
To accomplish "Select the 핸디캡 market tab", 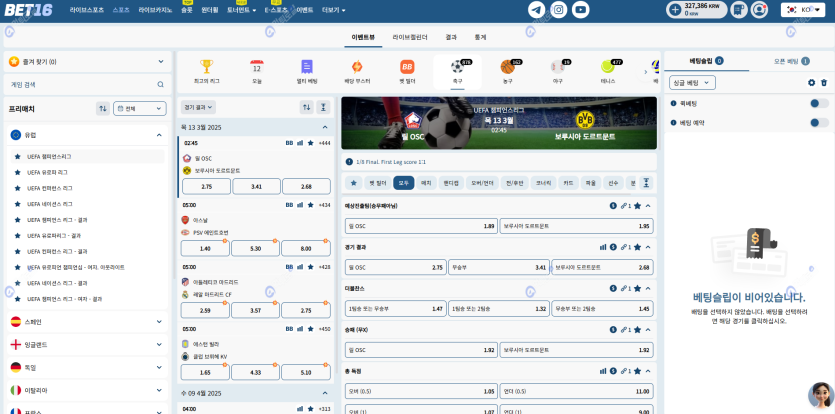I will point(452,183).
